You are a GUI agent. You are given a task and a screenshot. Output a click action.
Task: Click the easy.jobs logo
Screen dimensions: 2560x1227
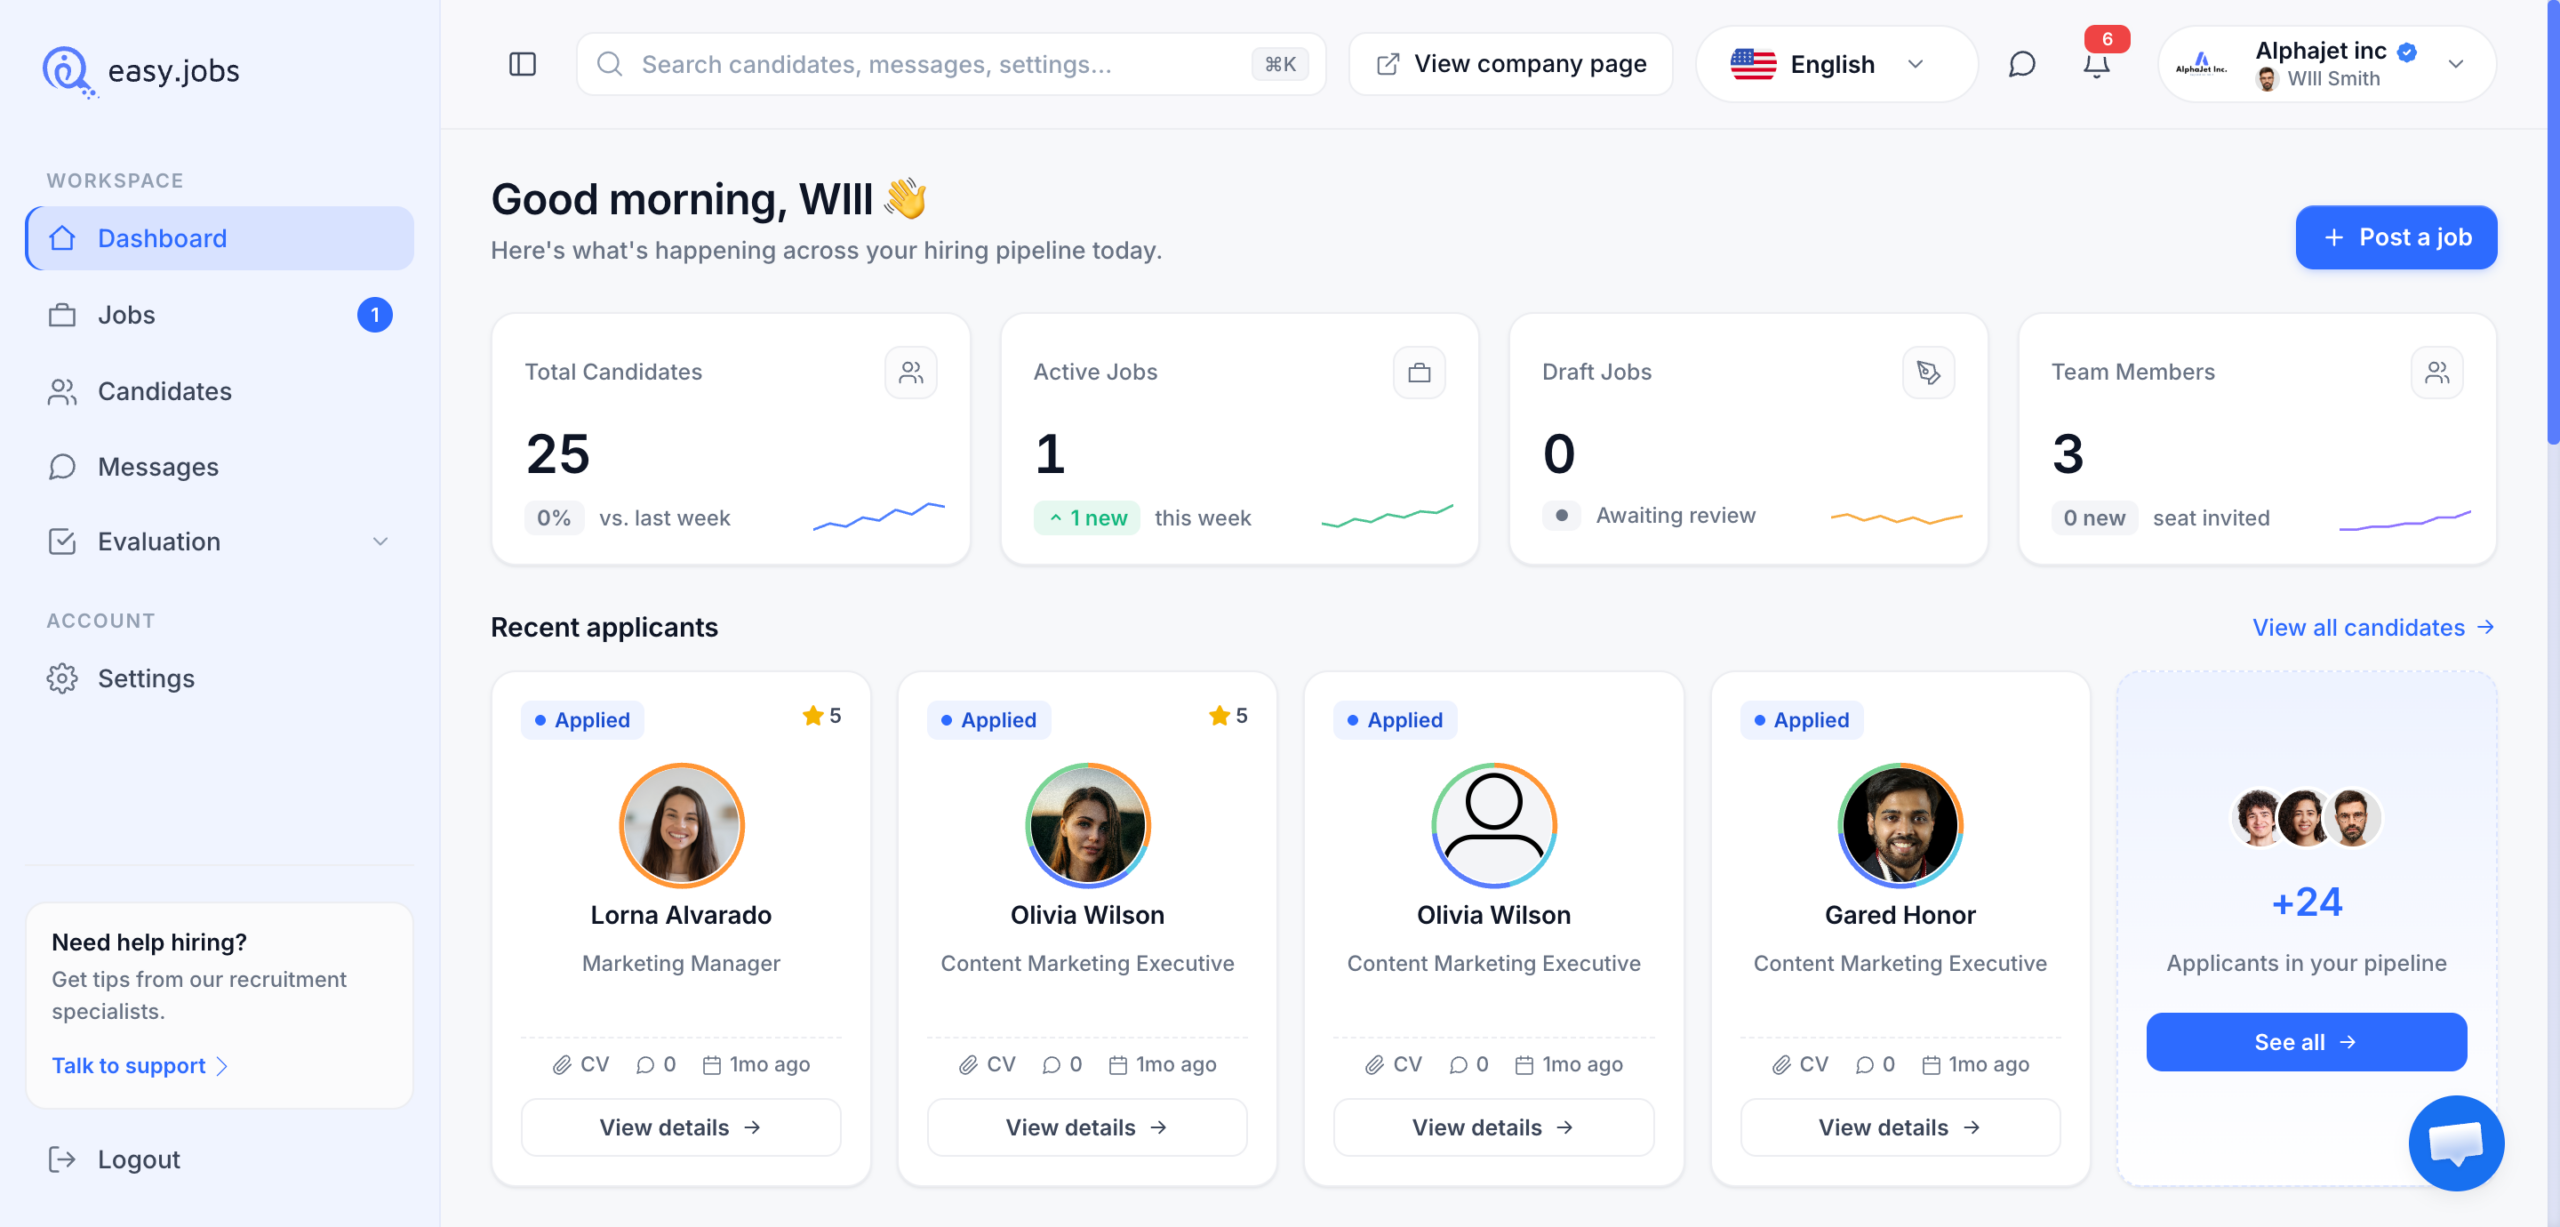[x=141, y=71]
